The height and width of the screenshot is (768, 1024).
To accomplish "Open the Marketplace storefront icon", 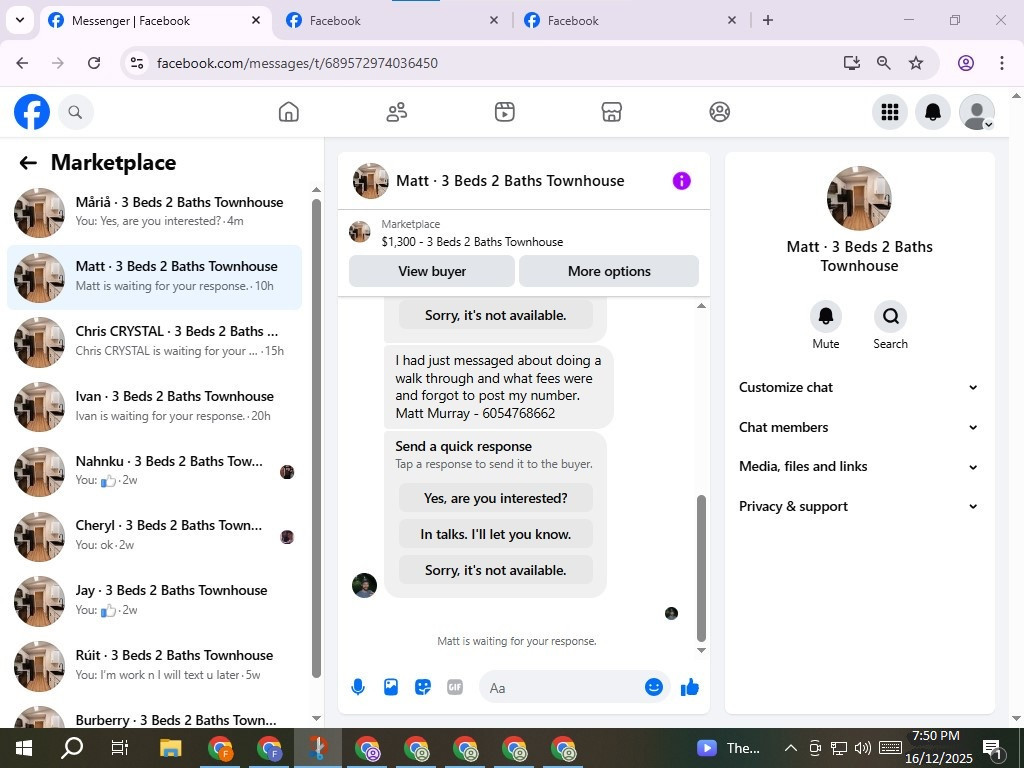I will [x=611, y=112].
